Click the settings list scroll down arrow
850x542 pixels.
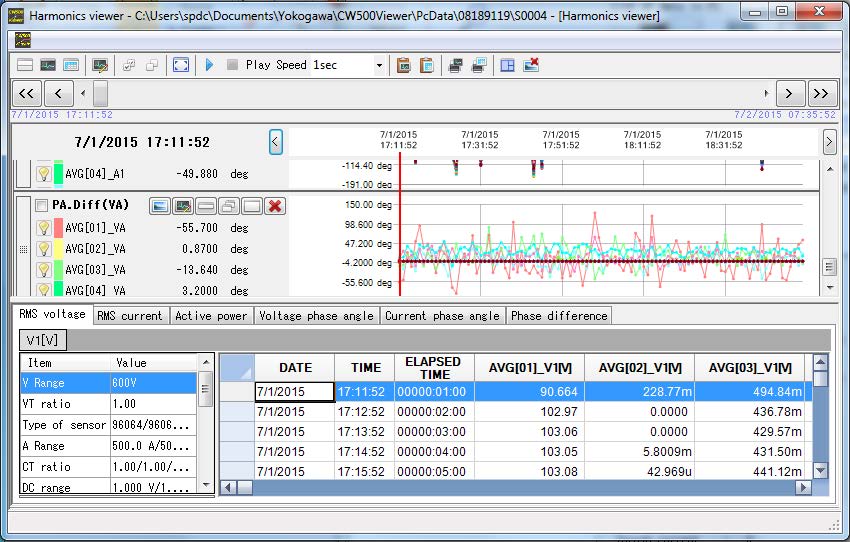[x=206, y=485]
